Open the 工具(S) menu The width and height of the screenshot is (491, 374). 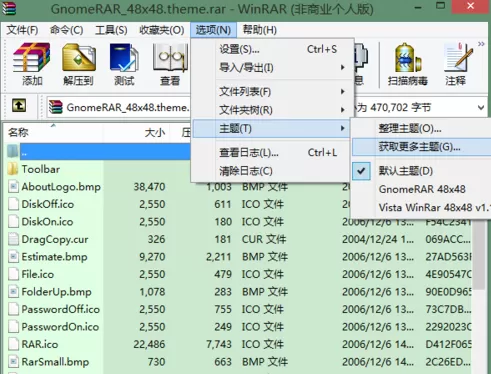(111, 30)
